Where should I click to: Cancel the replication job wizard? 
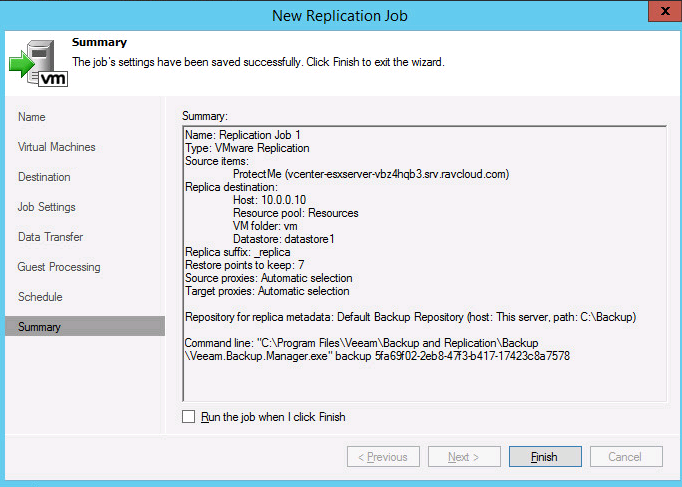tap(625, 457)
